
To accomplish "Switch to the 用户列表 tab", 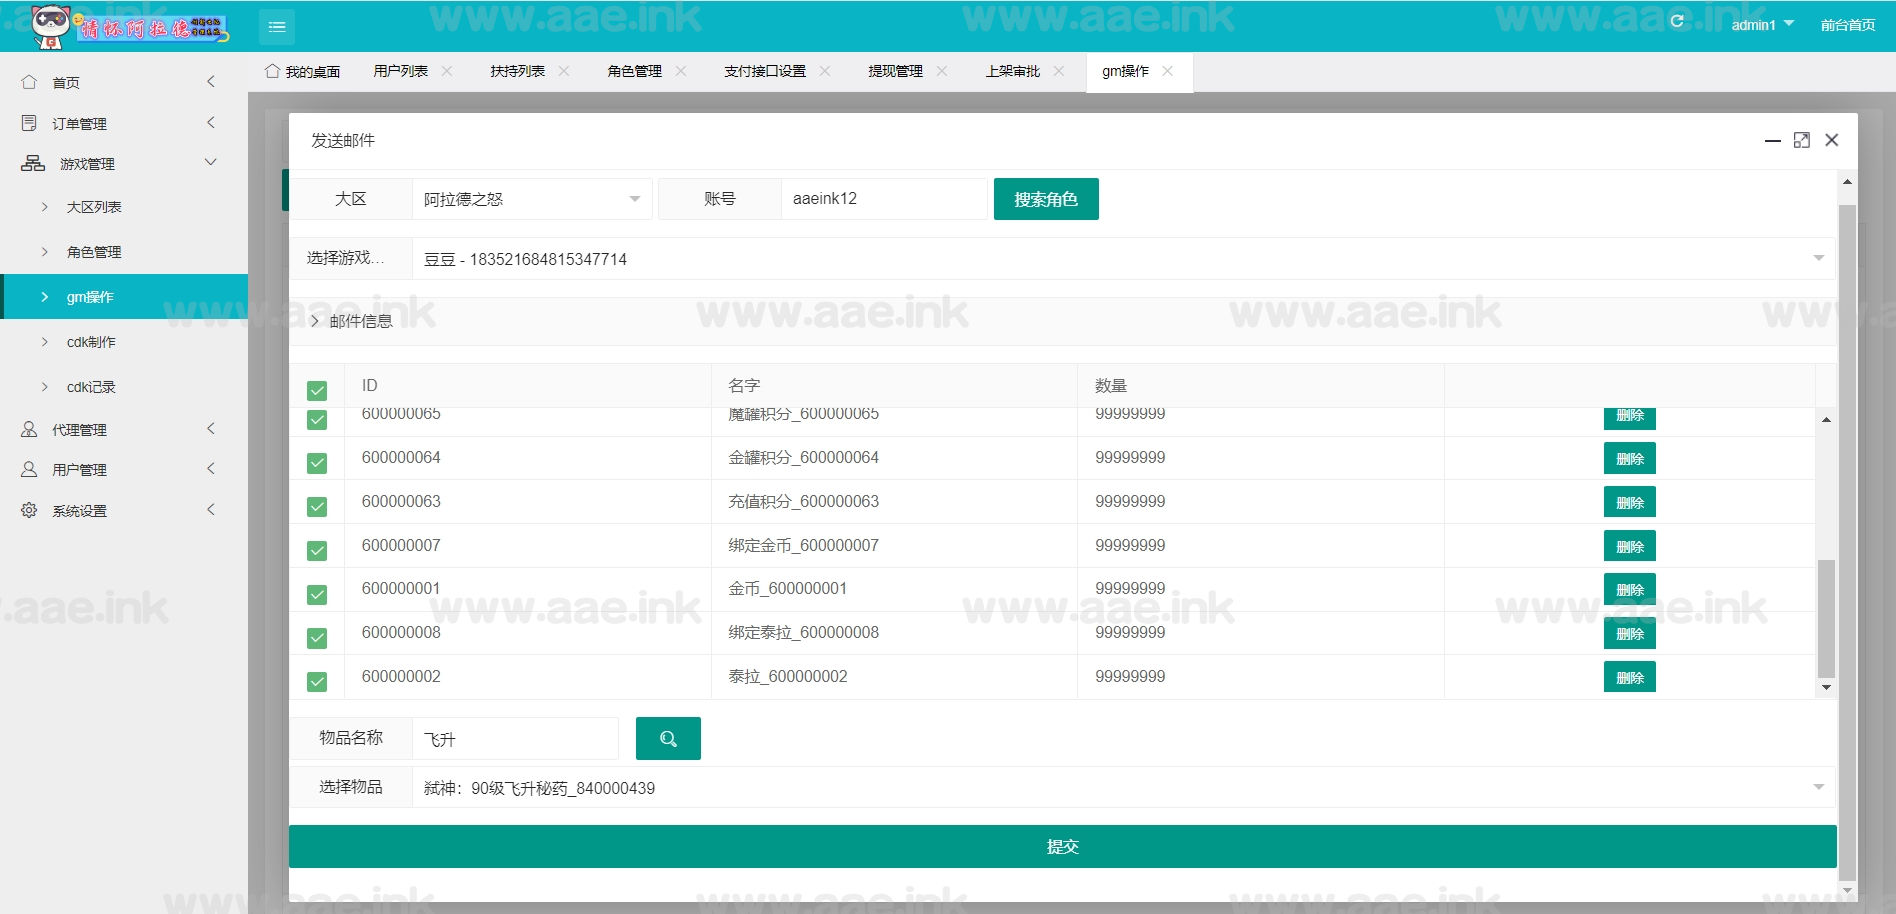I will 401,71.
